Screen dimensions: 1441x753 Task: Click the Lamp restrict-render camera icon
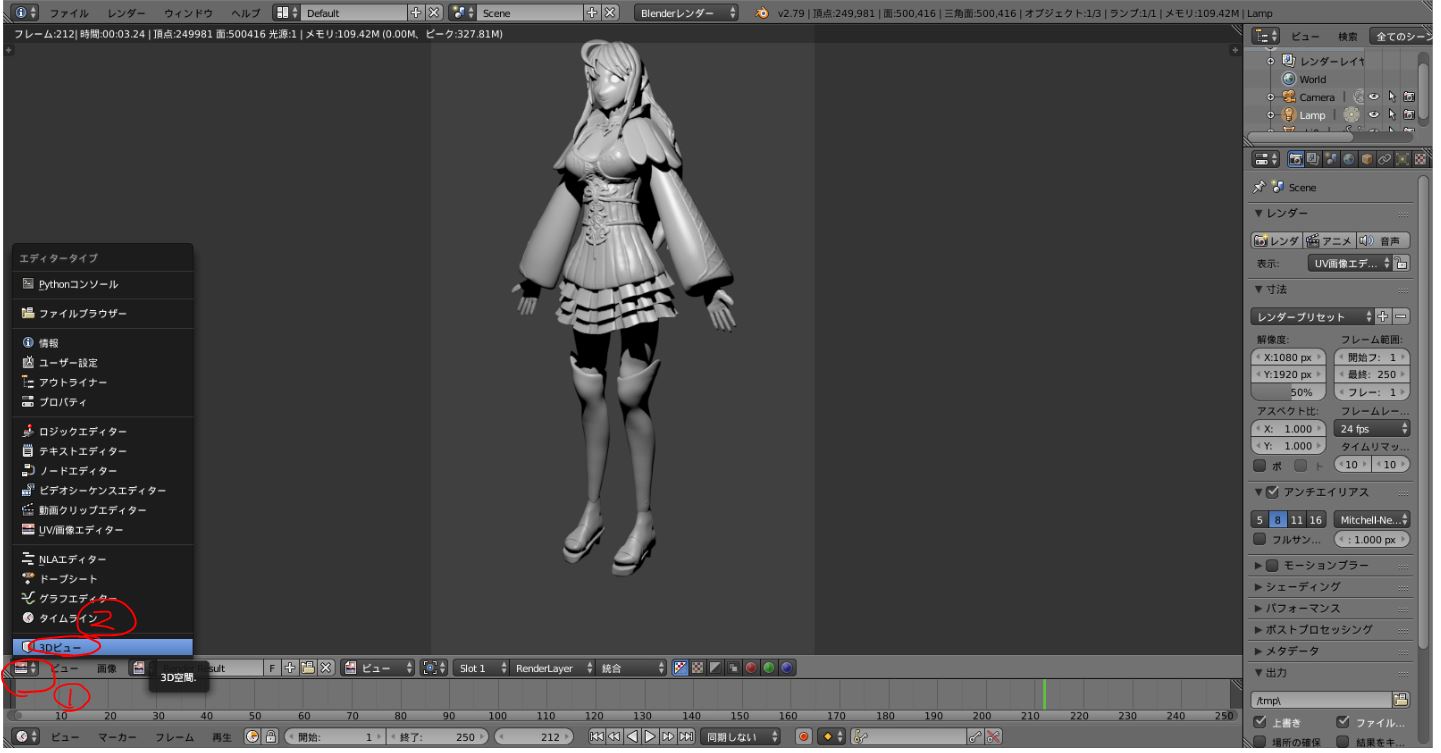pos(1409,115)
